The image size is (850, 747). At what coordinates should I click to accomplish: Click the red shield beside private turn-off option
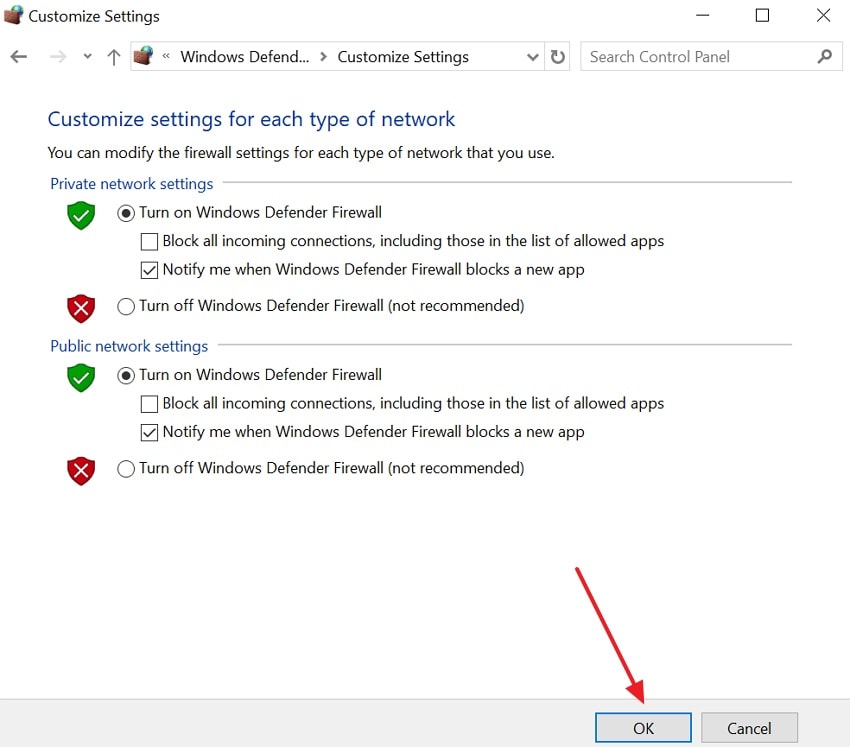point(80,309)
